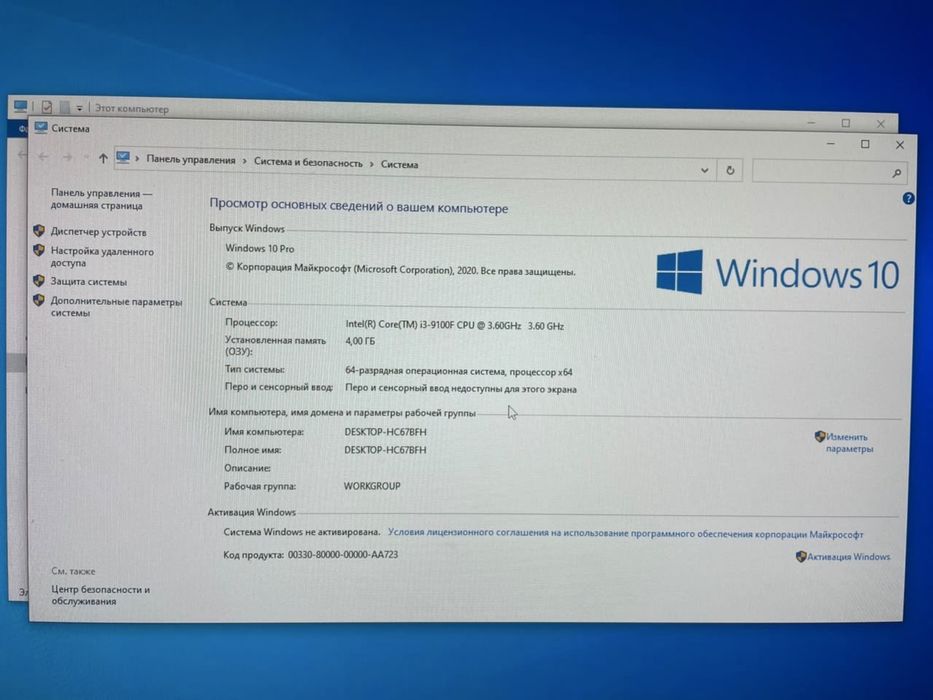Click the computer icon in the address bar
933x700 pixels.
tap(123, 158)
